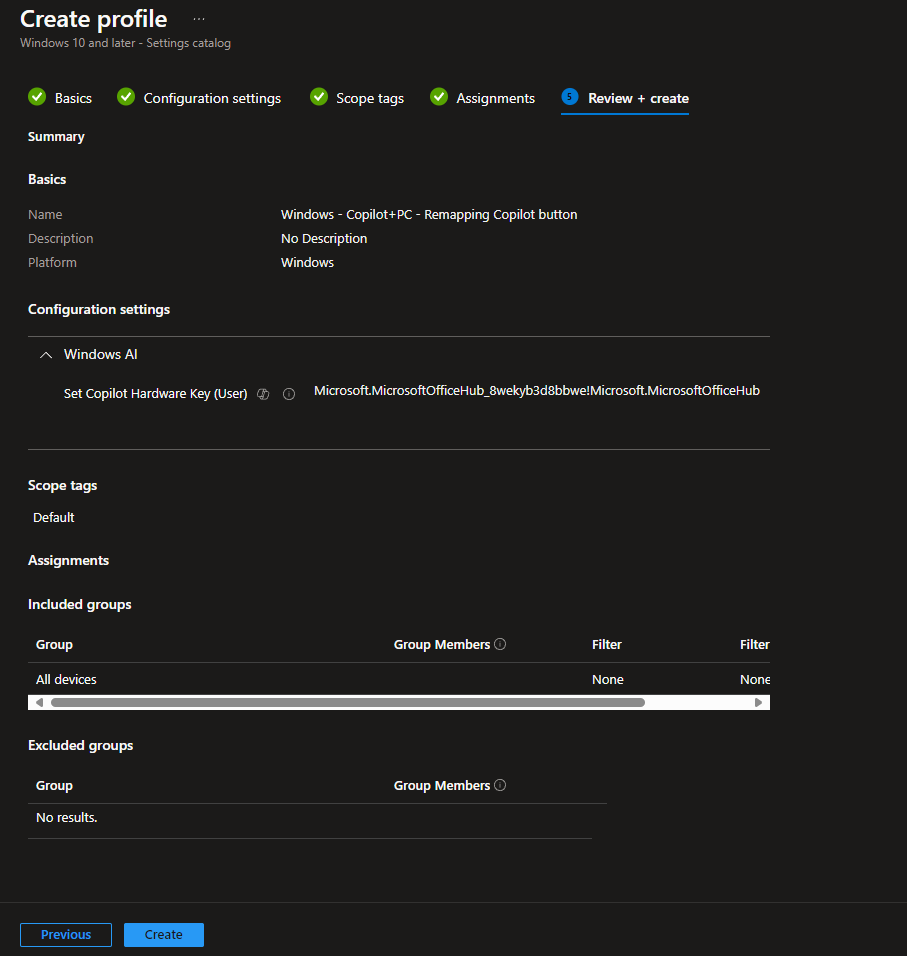Click the Basics step green checkmark icon

click(x=37, y=97)
